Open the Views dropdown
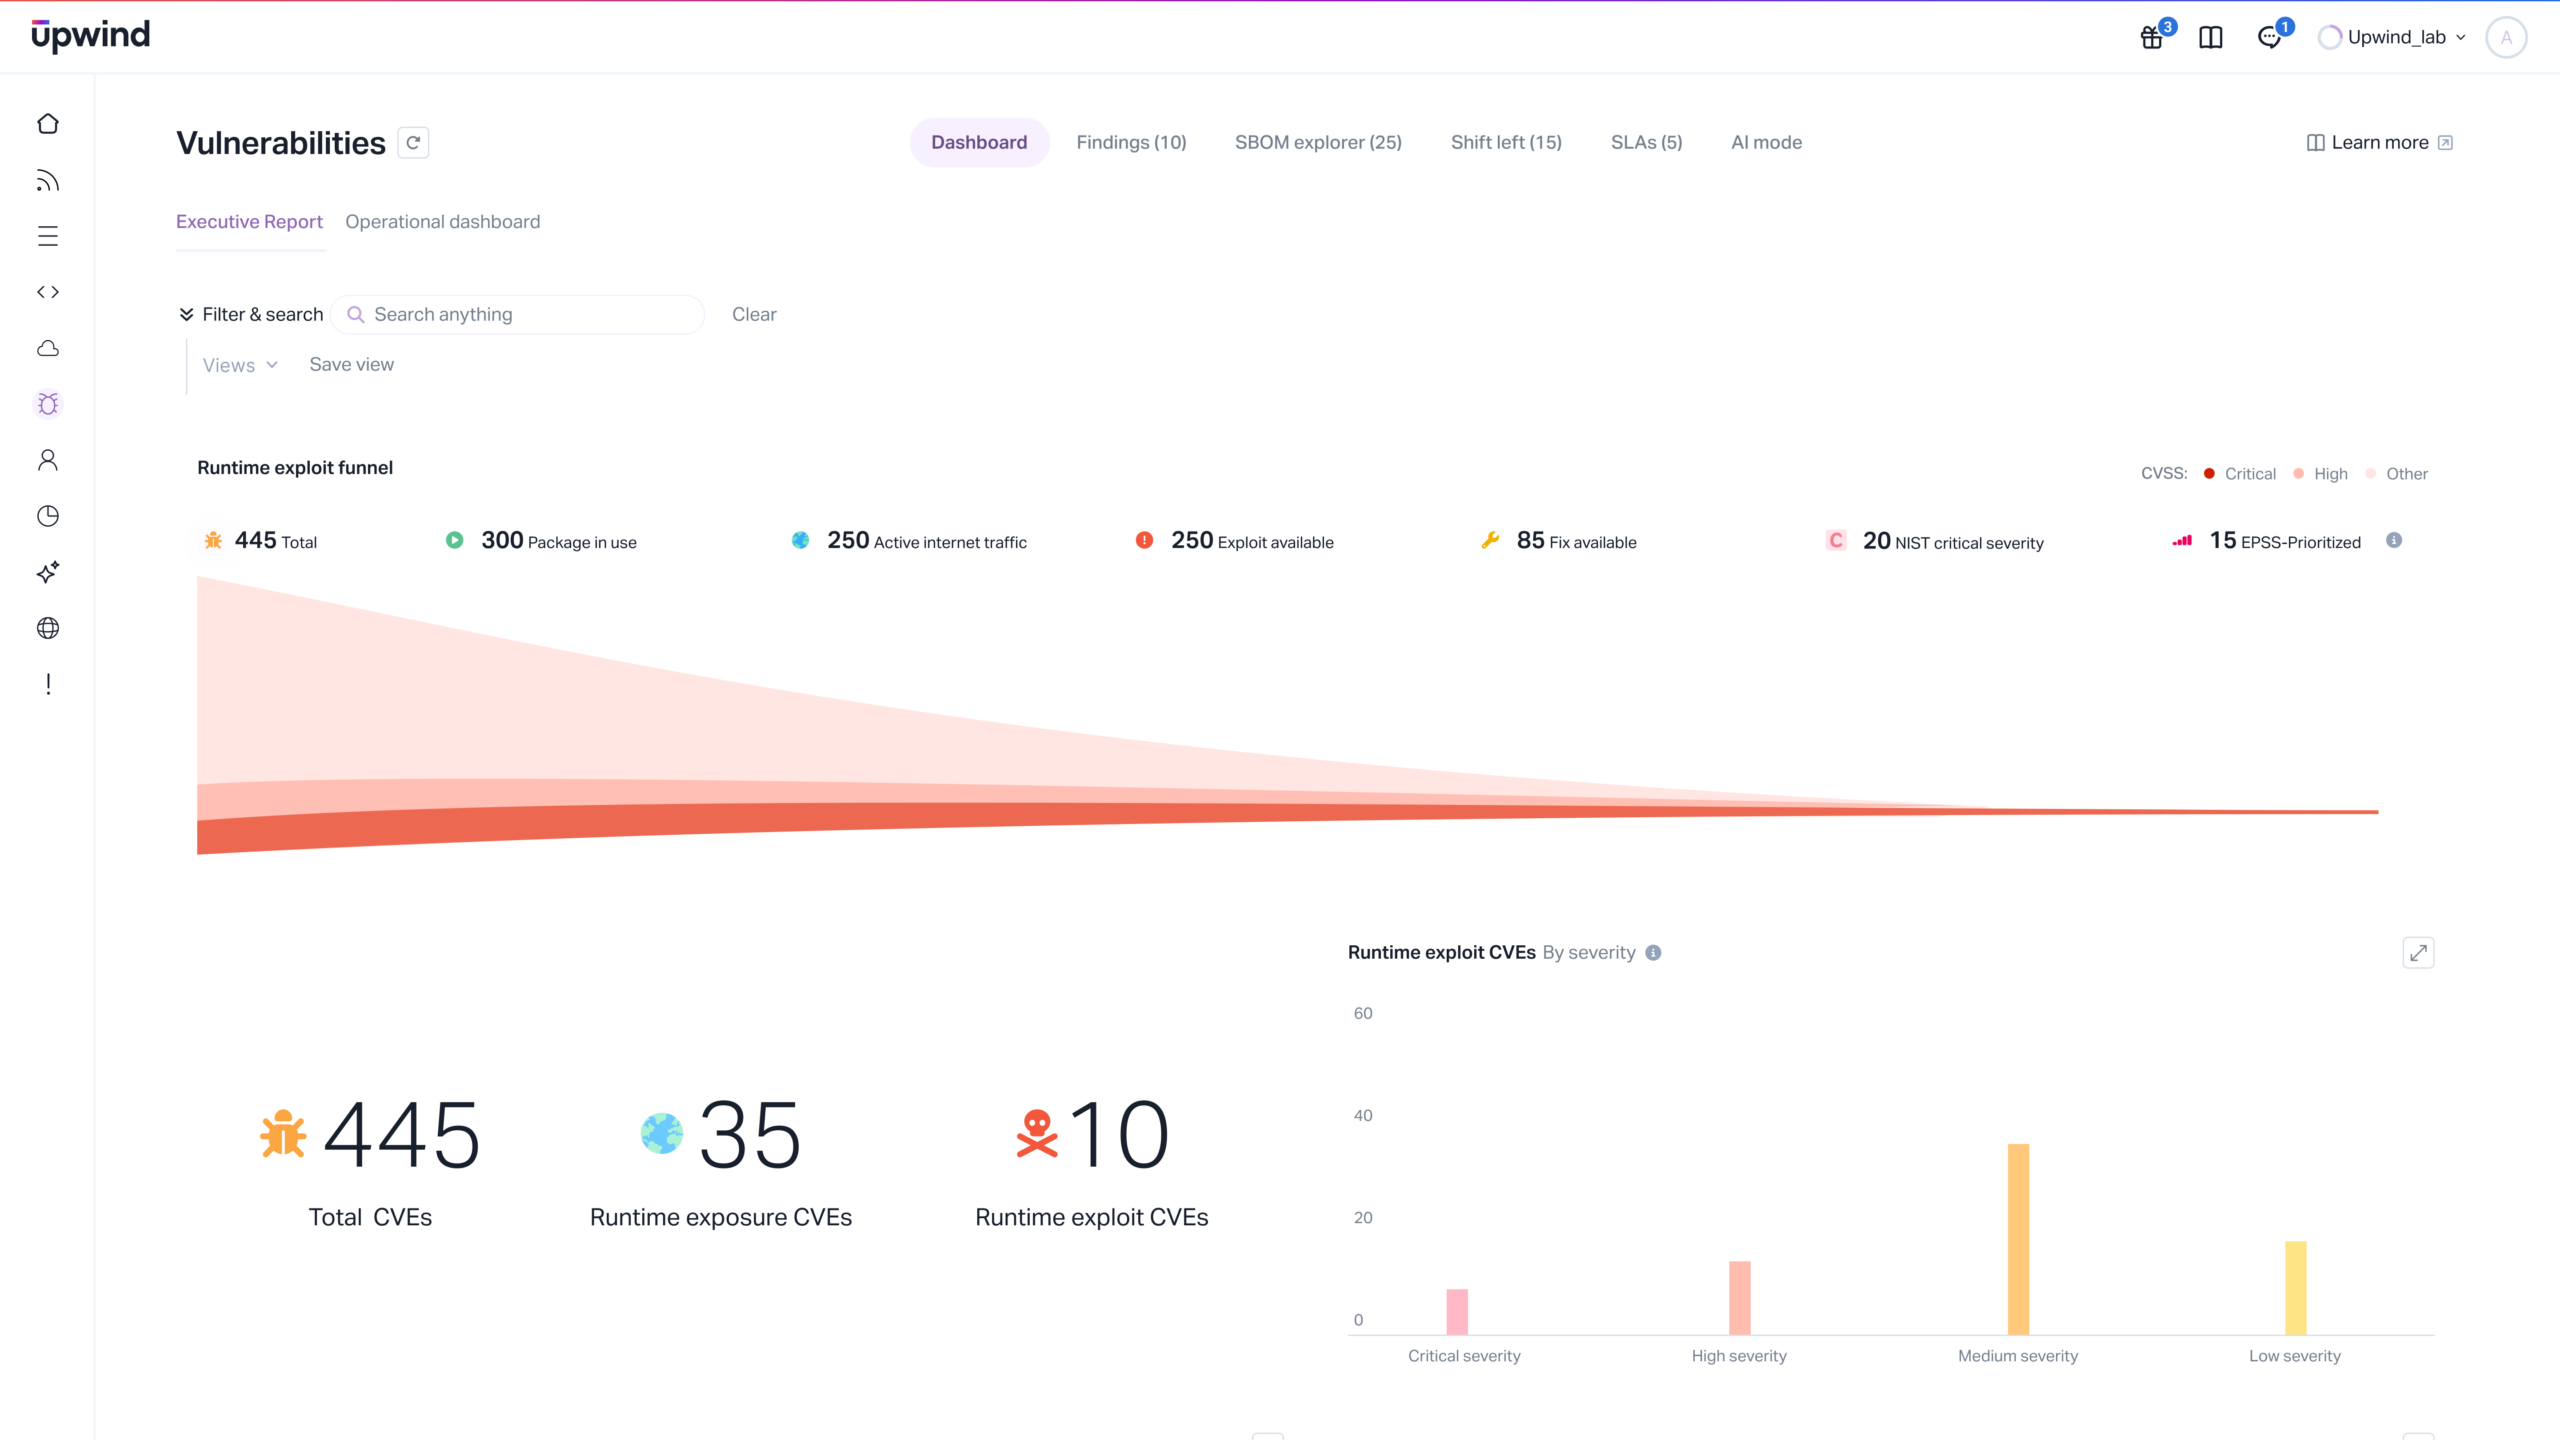This screenshot has width=2560, height=1440. tap(238, 364)
